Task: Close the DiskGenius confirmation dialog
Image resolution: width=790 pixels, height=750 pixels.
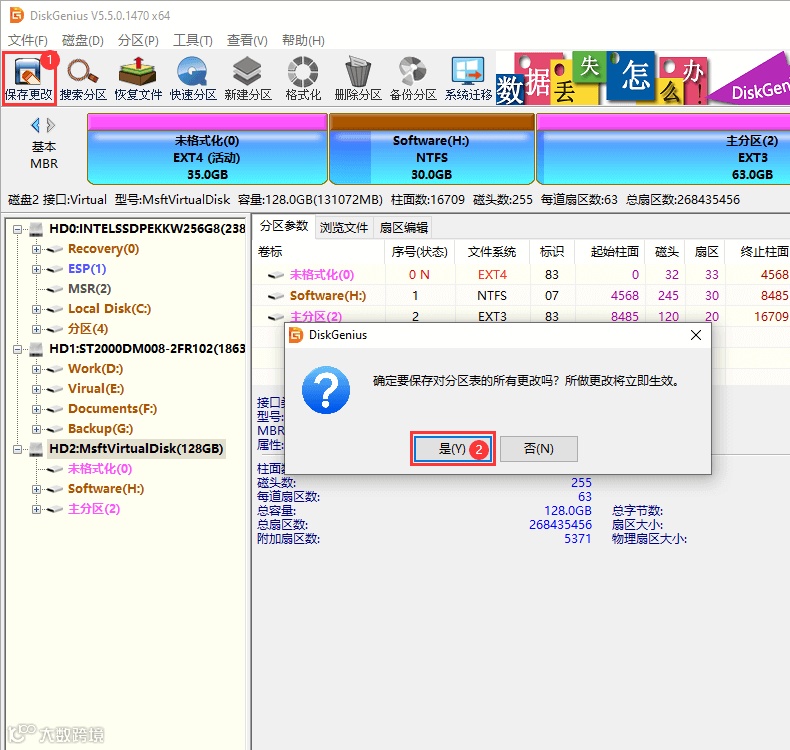Action: 696,335
